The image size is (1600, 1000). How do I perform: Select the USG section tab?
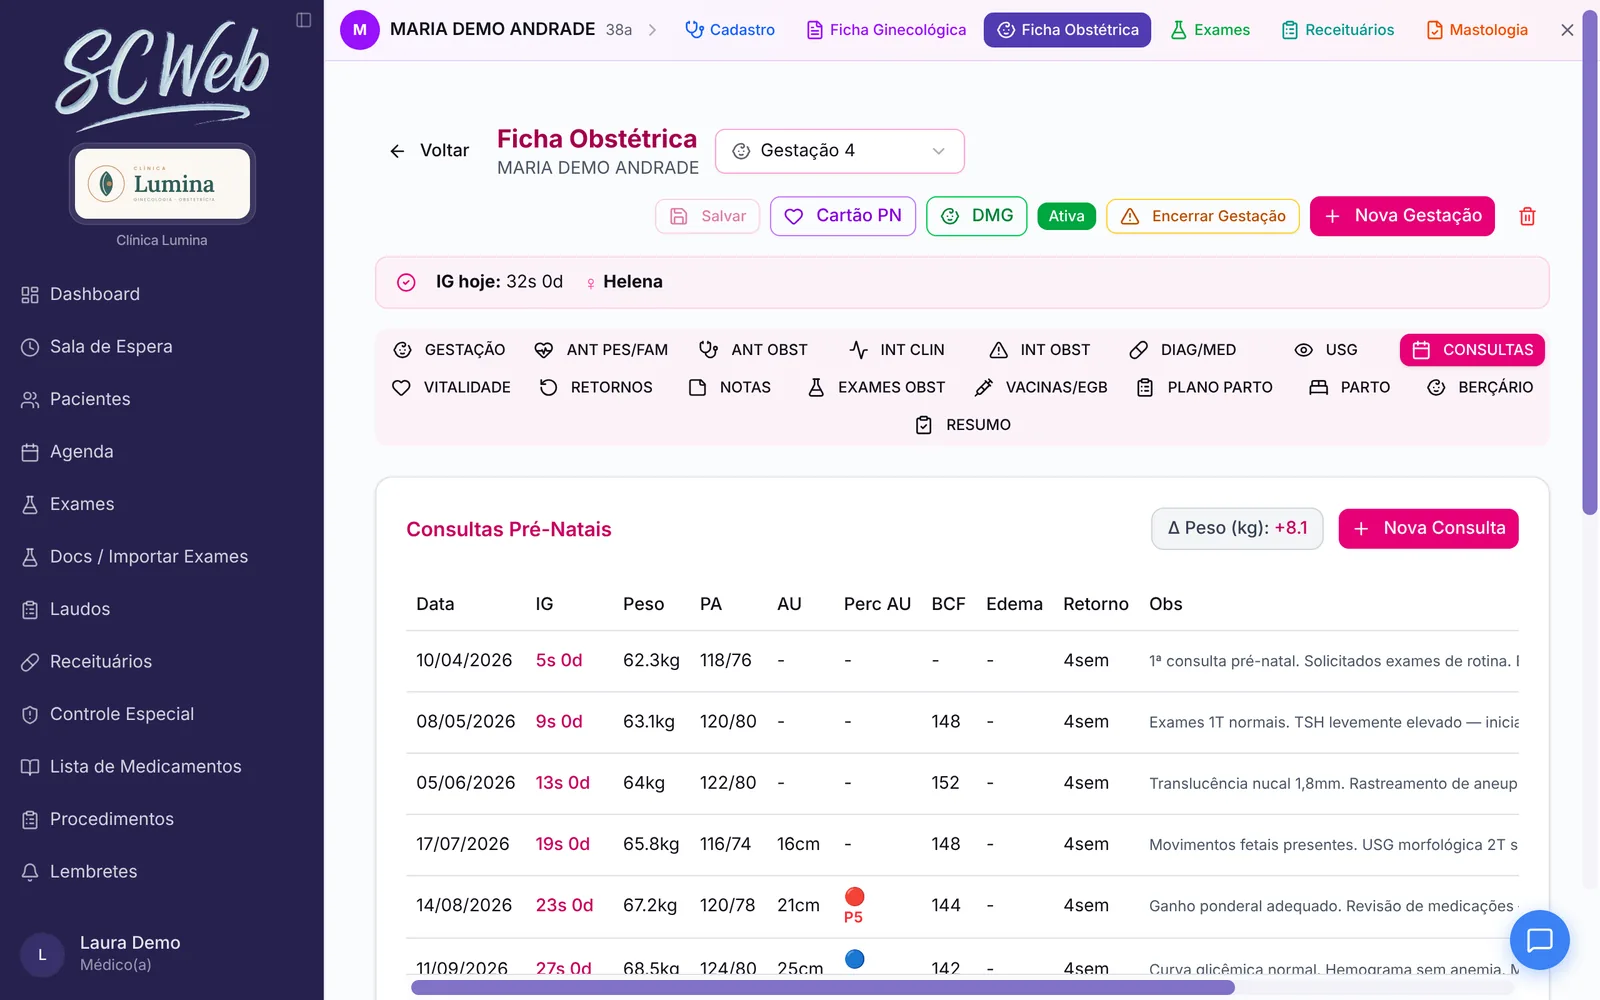(x=1326, y=350)
